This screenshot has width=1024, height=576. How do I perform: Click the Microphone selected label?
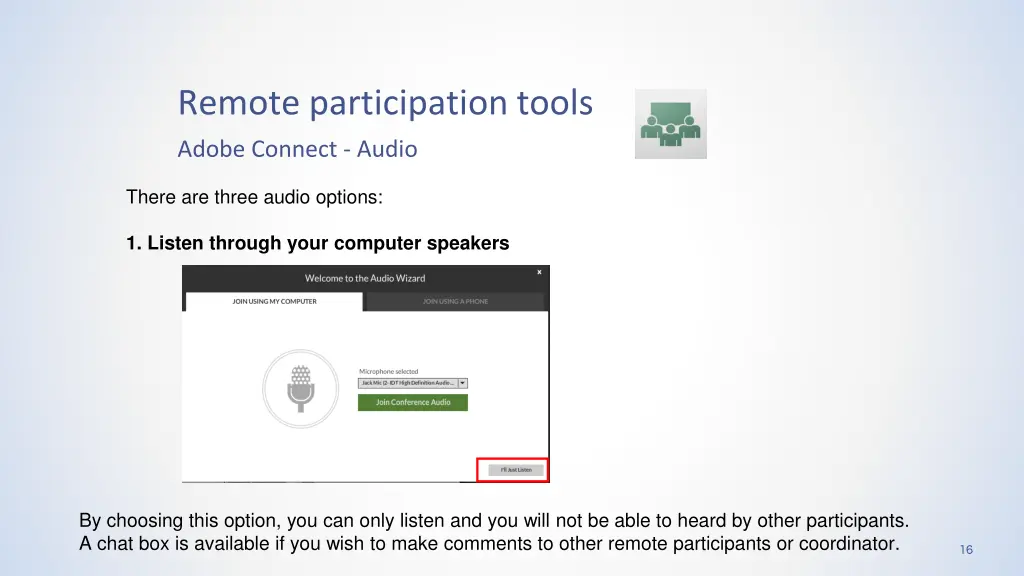(x=389, y=372)
